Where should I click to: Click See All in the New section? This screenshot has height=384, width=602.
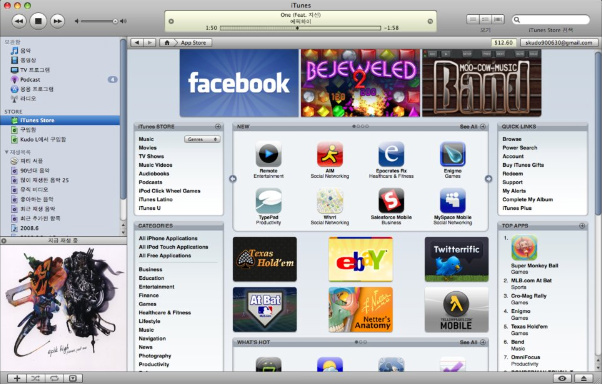pos(468,126)
